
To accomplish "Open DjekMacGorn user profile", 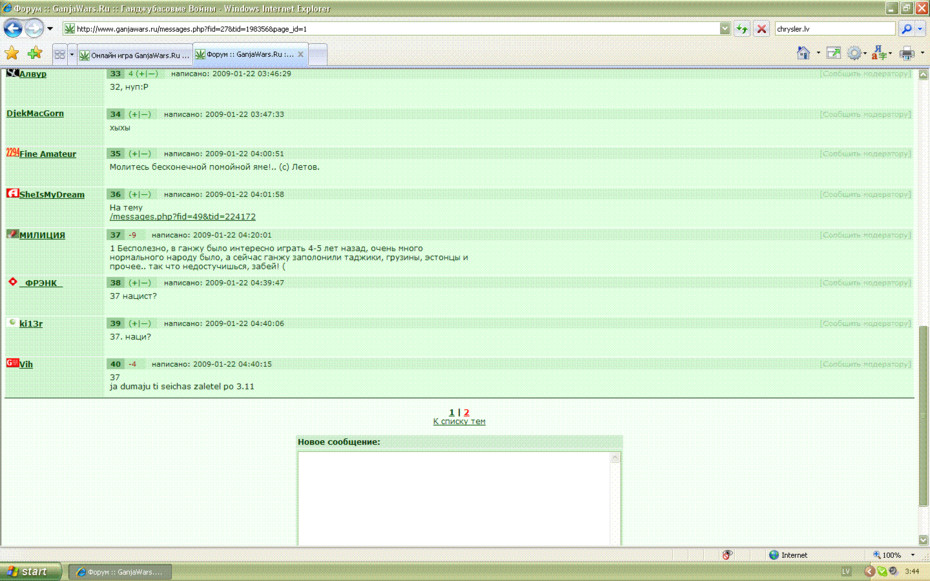I will pos(35,113).
